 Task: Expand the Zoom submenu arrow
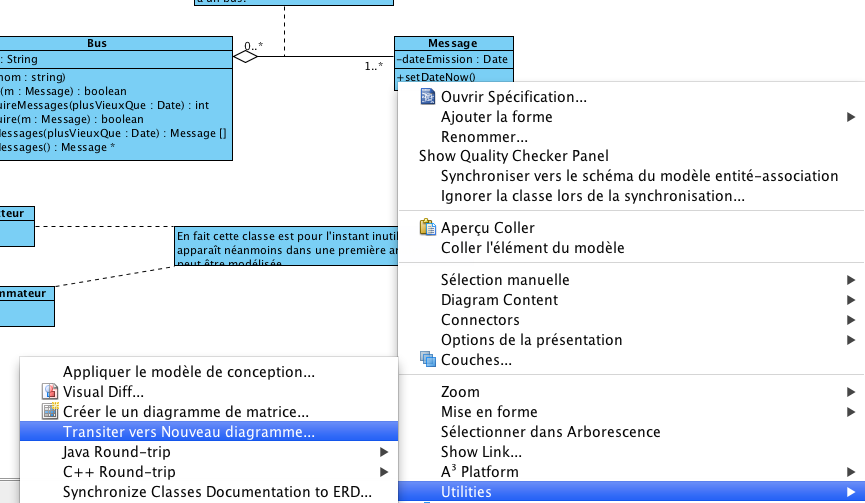tap(850, 392)
